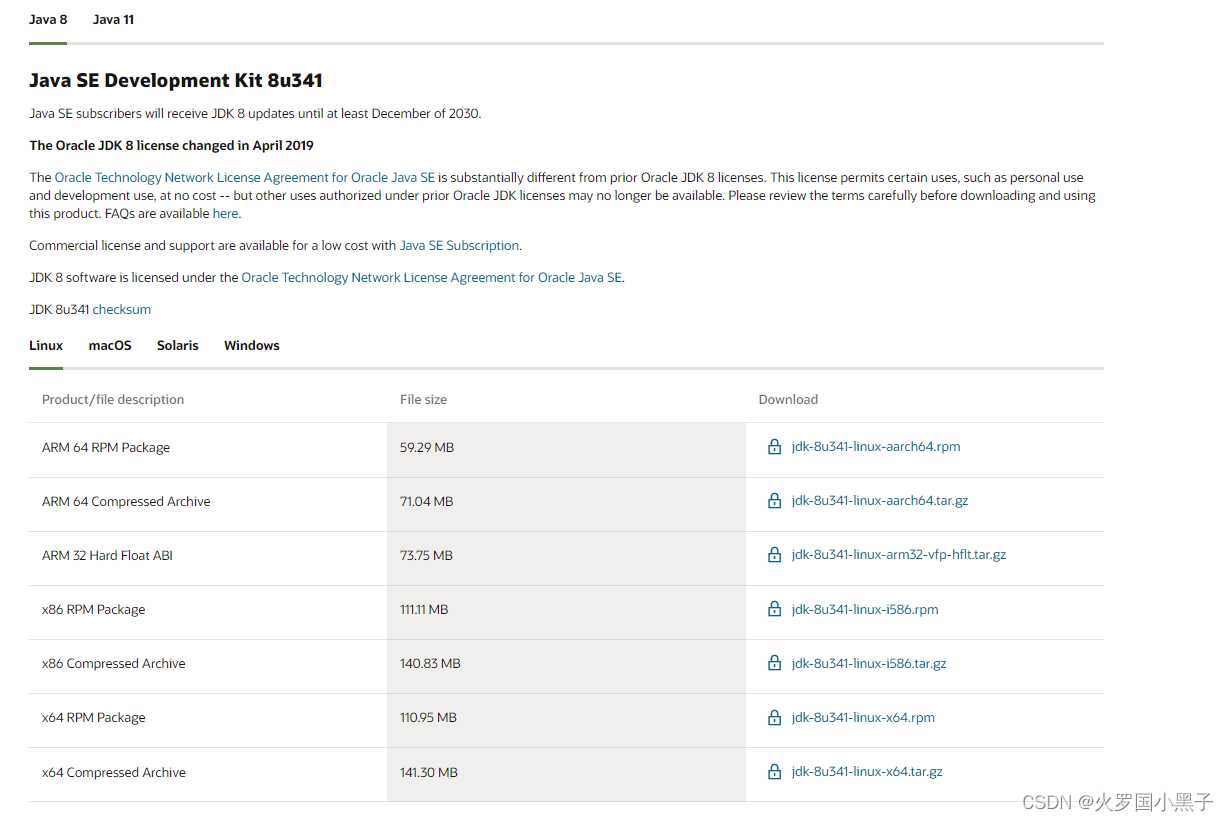Click the 73.75 MB file size
The image size is (1228, 821).
tap(427, 556)
